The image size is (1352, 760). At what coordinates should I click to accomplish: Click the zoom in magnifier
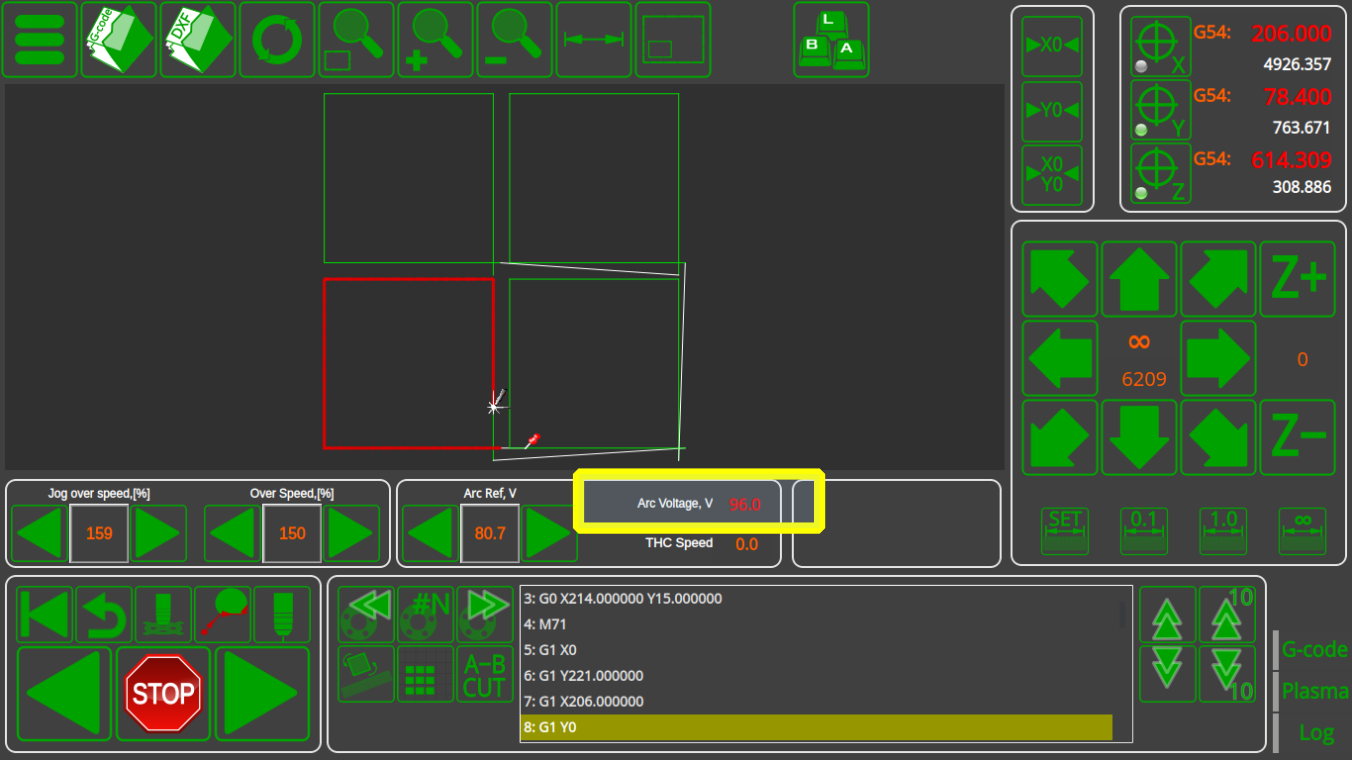click(435, 40)
